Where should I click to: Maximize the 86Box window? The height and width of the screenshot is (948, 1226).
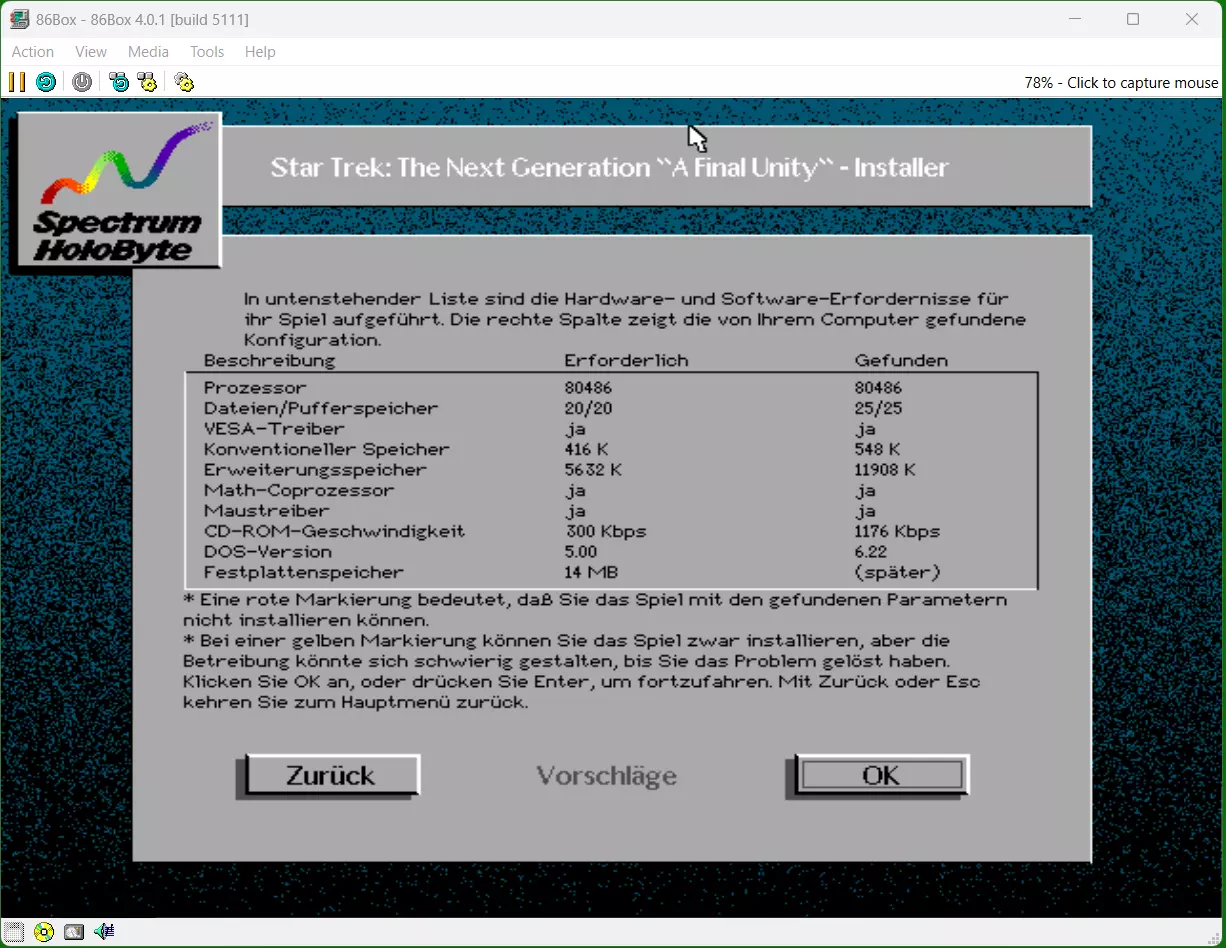(x=1133, y=19)
